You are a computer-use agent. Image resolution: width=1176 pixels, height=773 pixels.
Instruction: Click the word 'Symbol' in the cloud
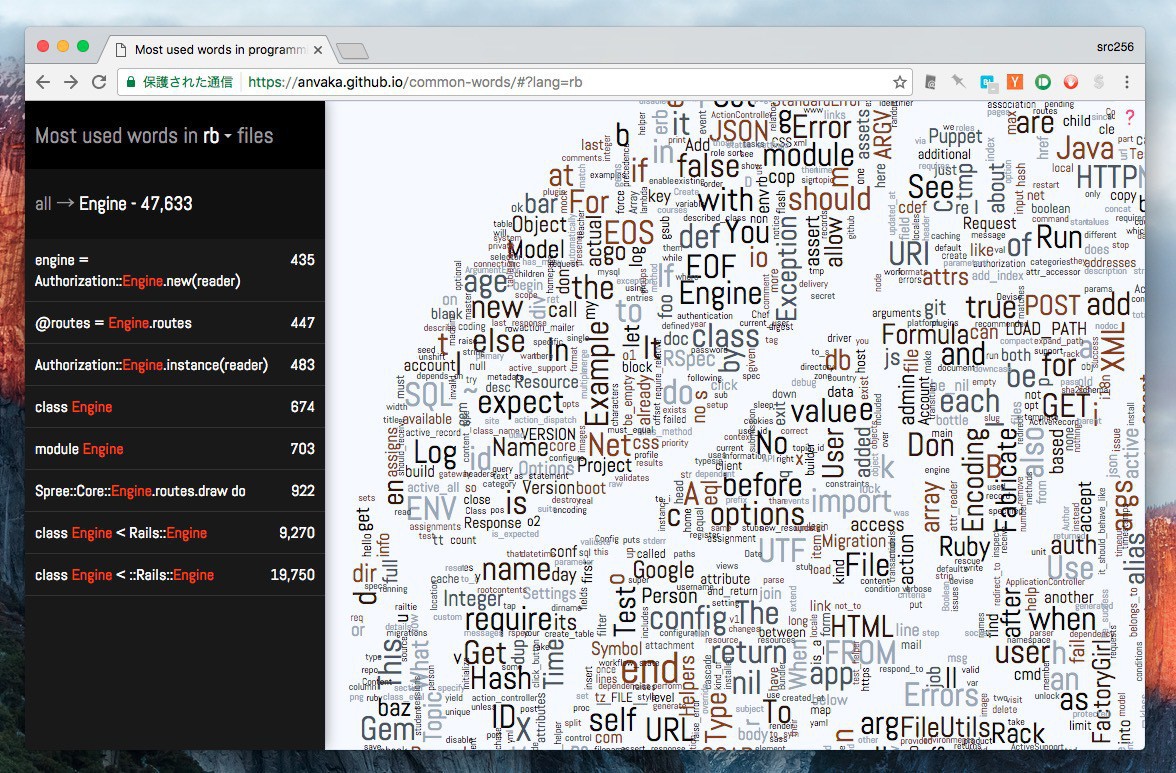[x=616, y=649]
